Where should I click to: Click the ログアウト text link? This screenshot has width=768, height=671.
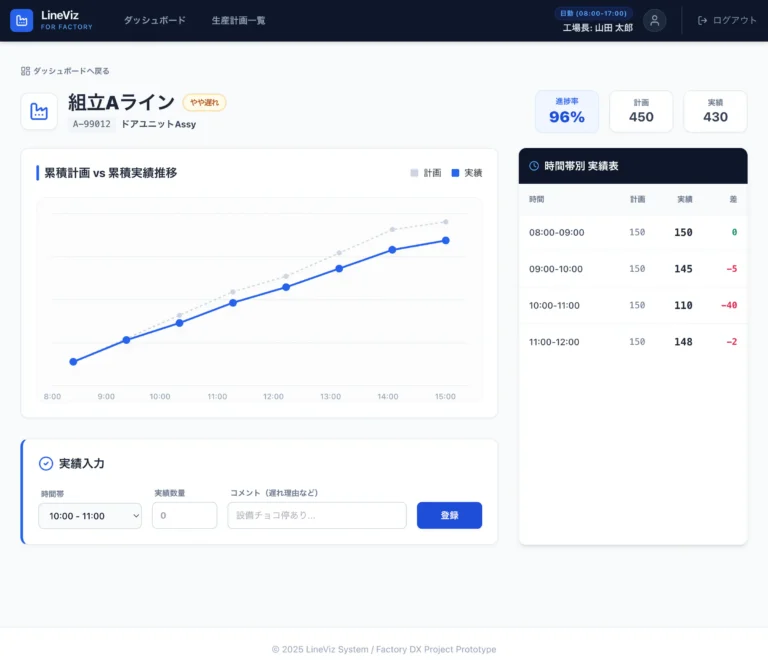pos(734,20)
